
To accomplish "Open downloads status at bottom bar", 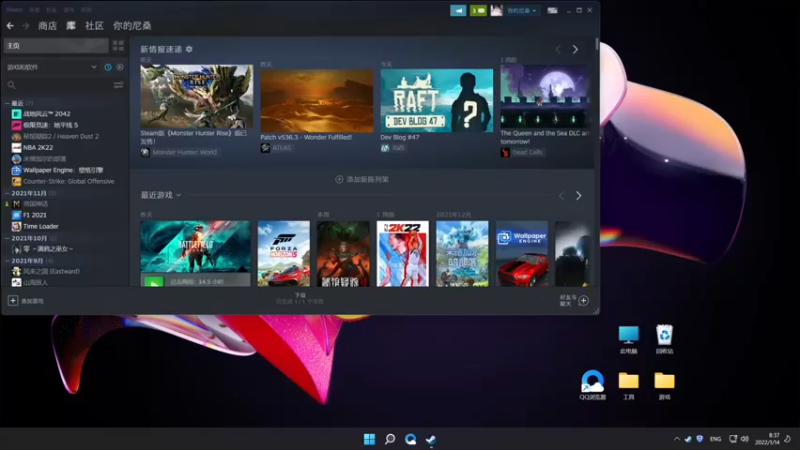I will pos(299,298).
